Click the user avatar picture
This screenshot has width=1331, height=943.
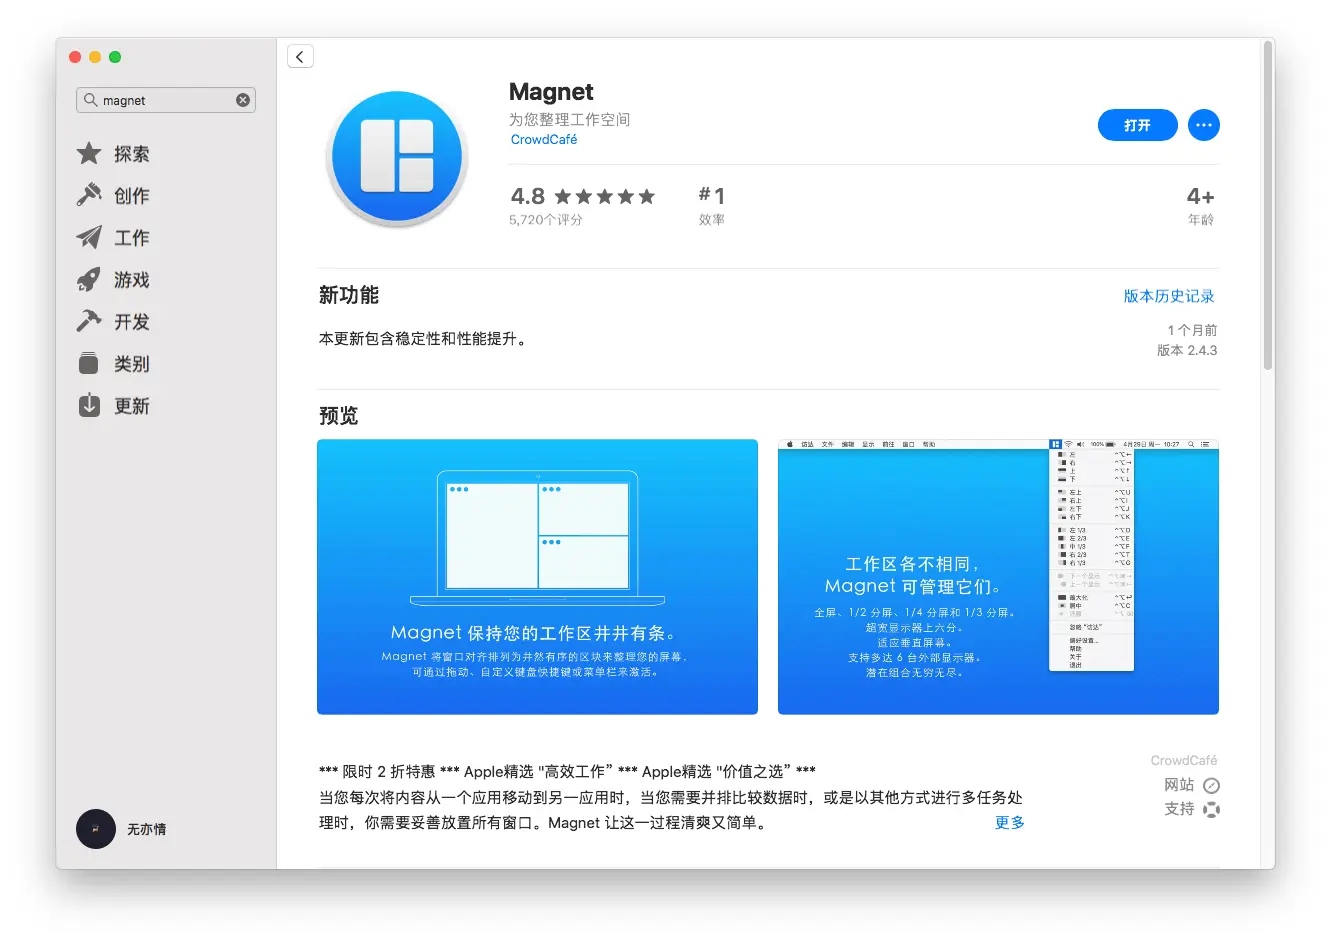click(96, 829)
